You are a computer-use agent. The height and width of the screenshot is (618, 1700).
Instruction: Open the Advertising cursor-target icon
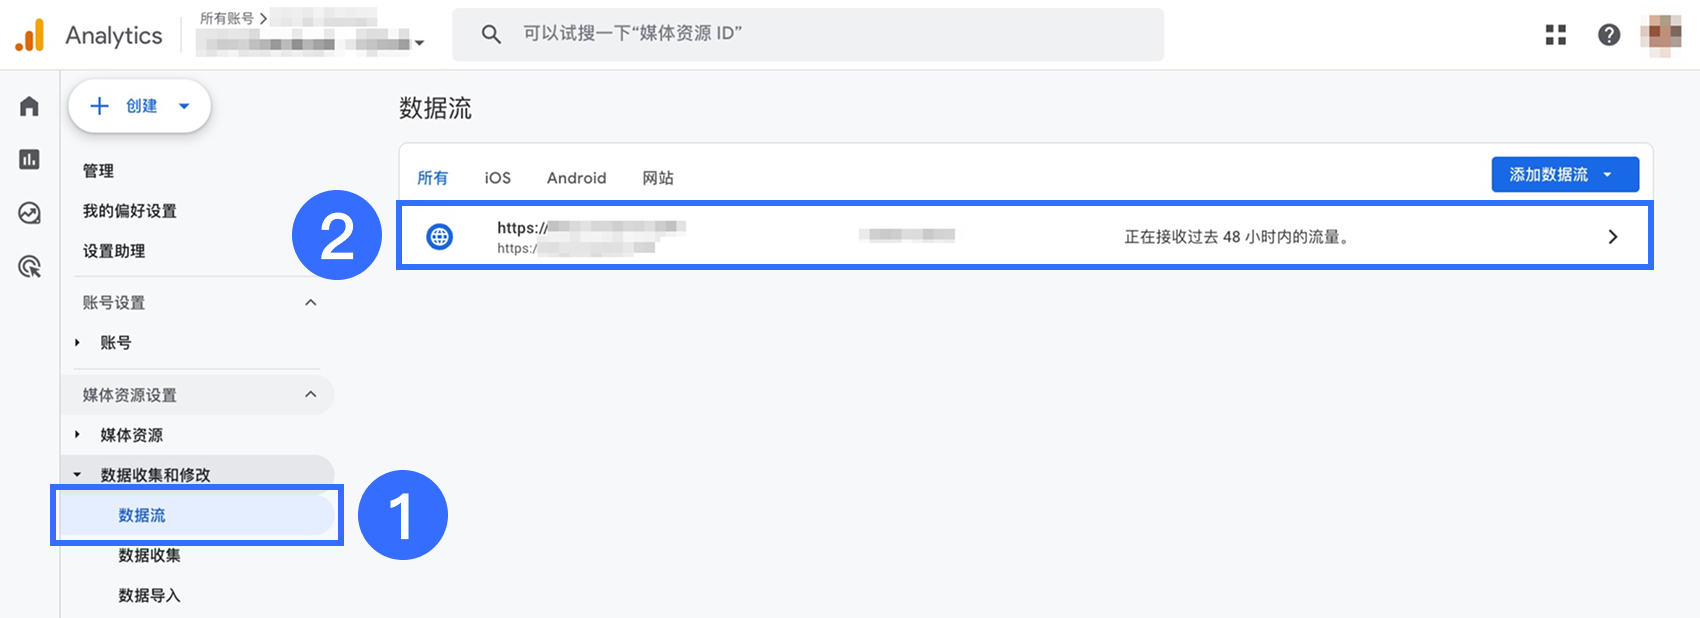coord(29,266)
